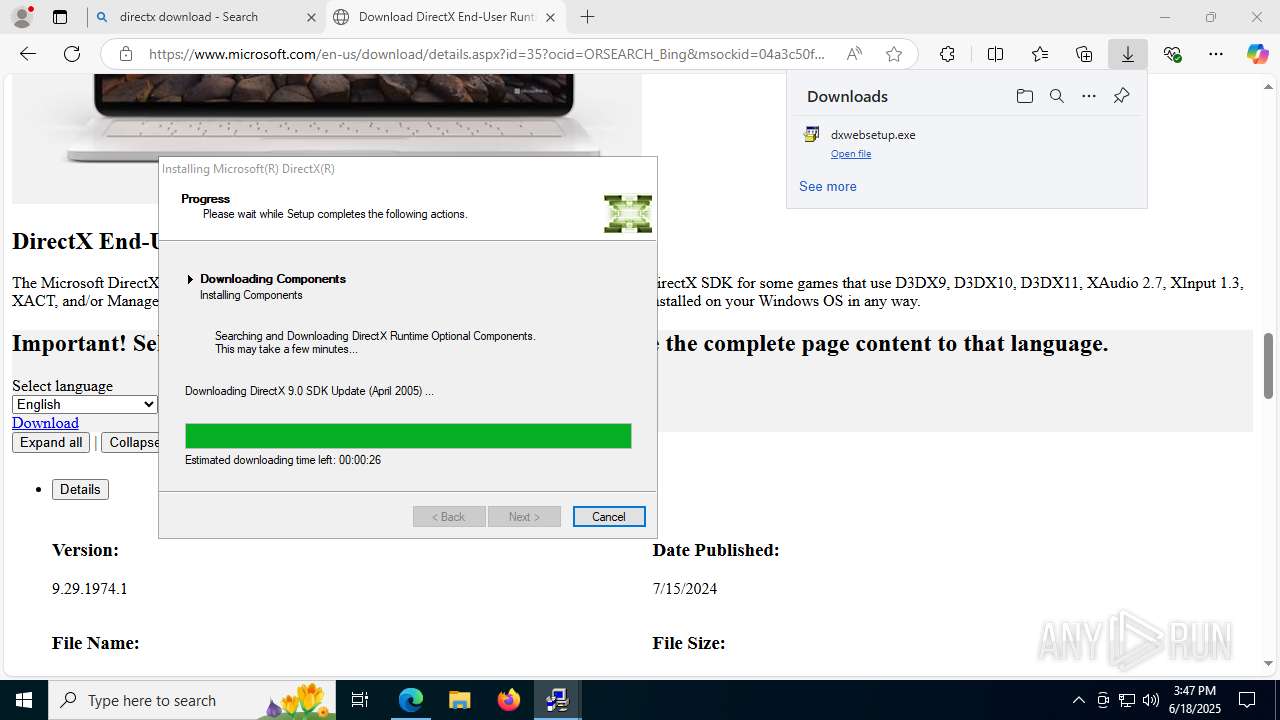Open Microsoft Edge from the taskbar
This screenshot has width=1280, height=720.
click(411, 700)
